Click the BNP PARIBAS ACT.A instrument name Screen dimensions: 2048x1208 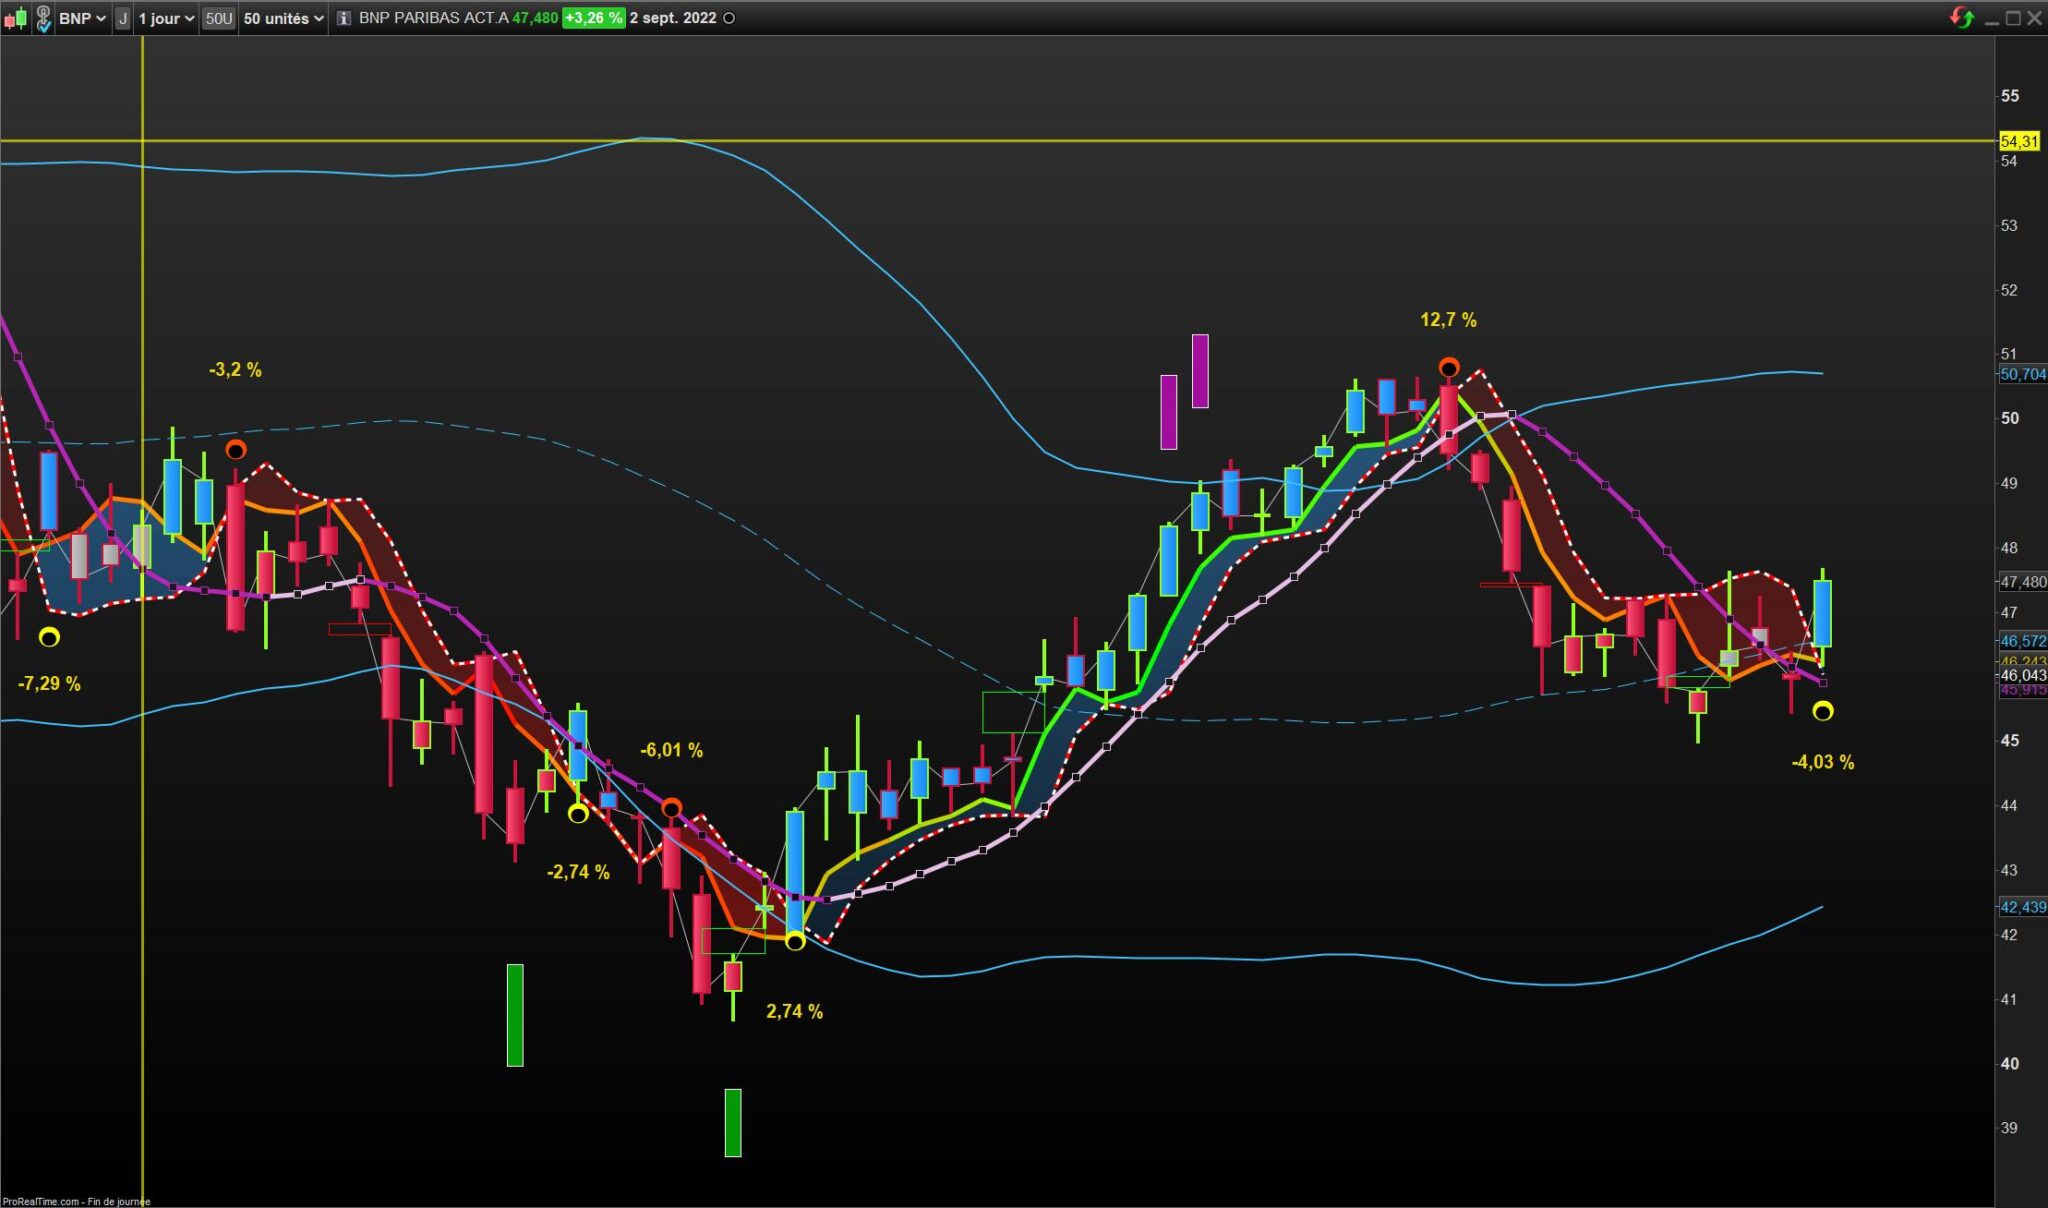pos(433,18)
